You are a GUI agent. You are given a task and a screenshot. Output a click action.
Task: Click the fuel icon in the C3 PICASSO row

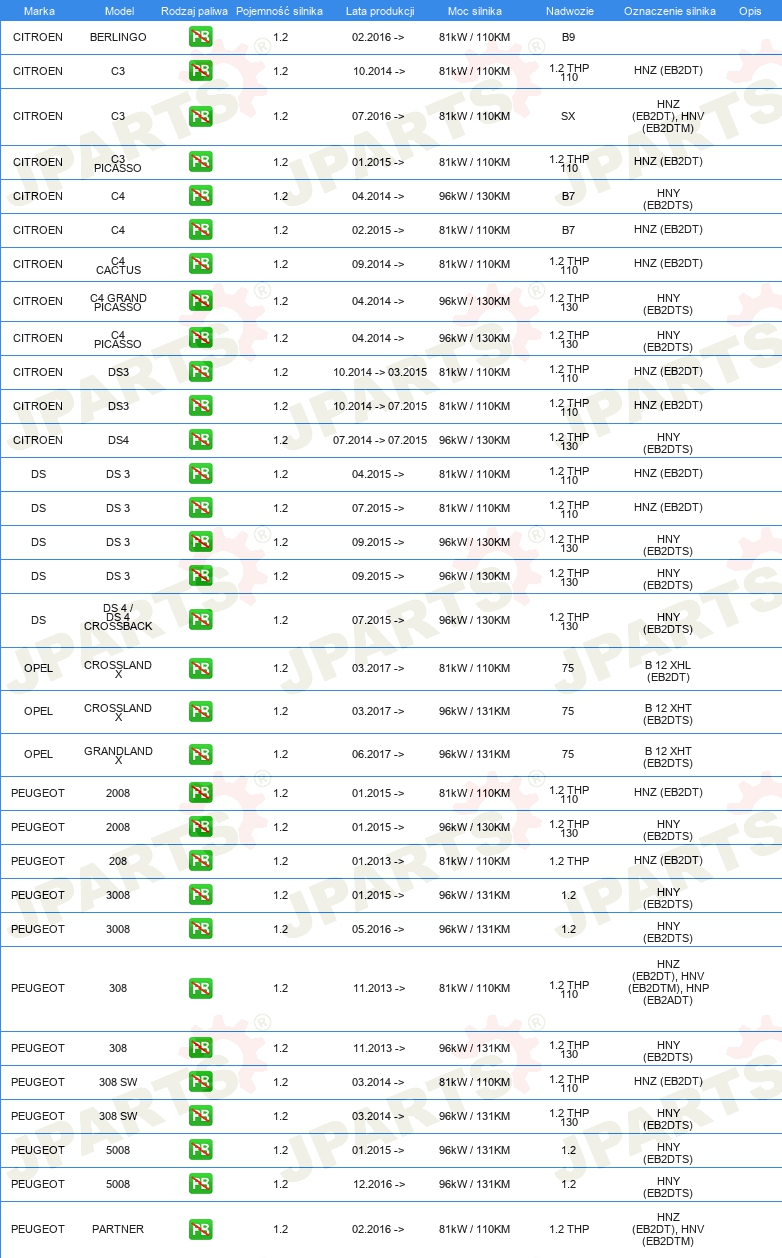click(x=200, y=163)
